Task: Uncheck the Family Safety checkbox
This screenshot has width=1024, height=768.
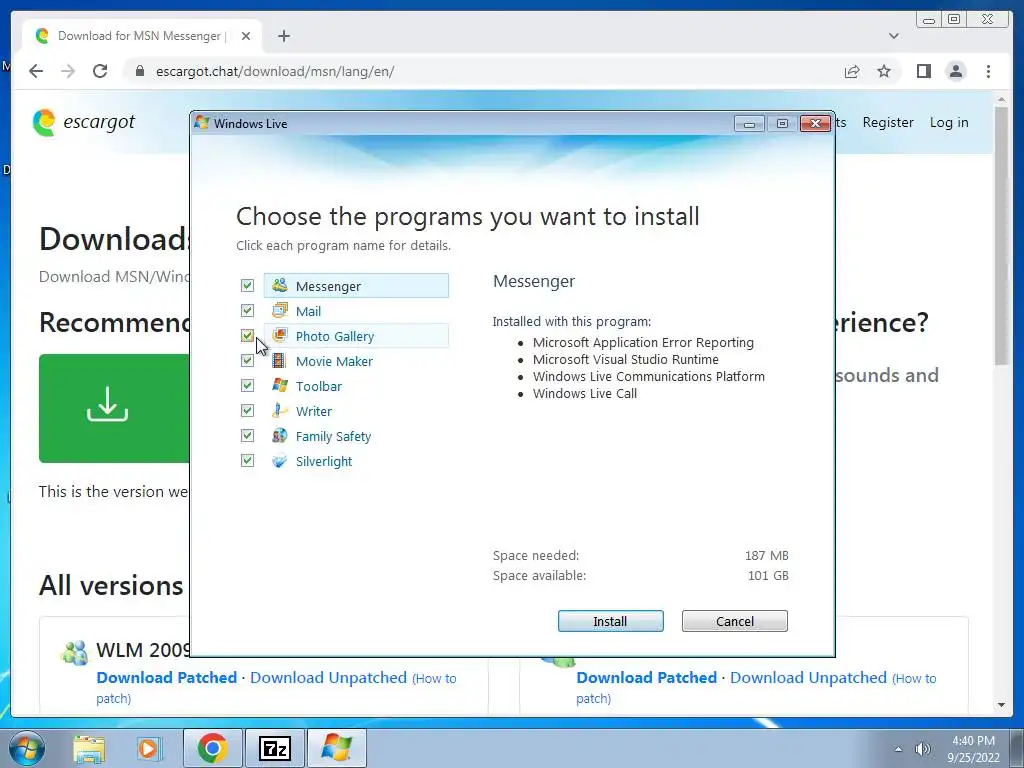Action: [x=248, y=436]
